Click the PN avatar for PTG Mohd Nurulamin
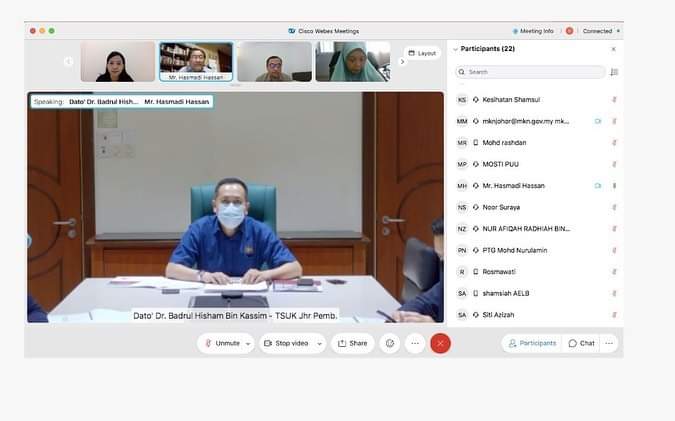This screenshot has width=675, height=421. 462,250
